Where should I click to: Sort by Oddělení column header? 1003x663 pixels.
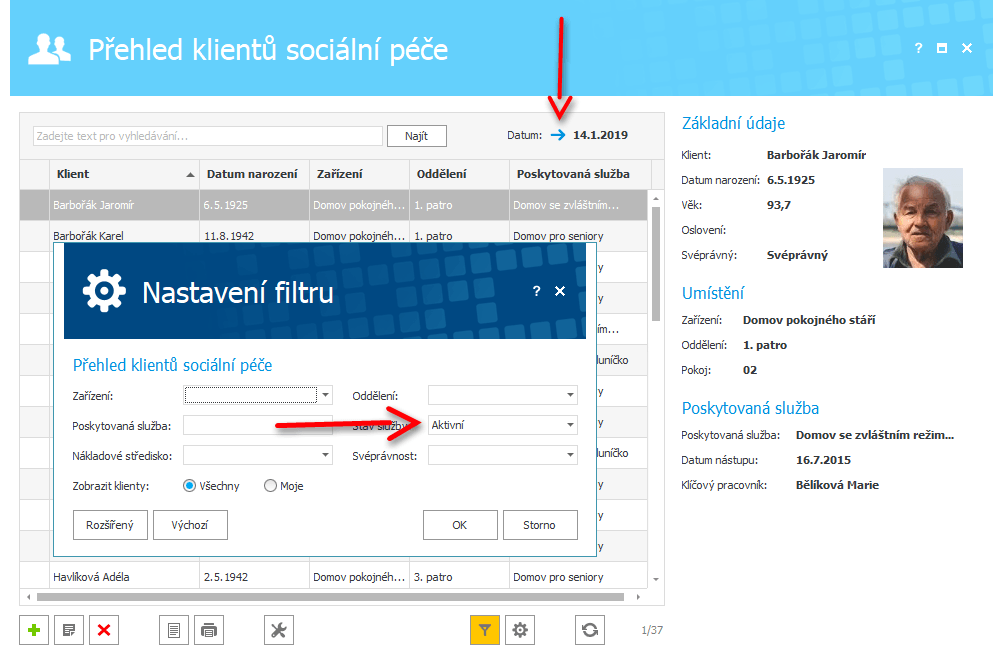[x=459, y=174]
